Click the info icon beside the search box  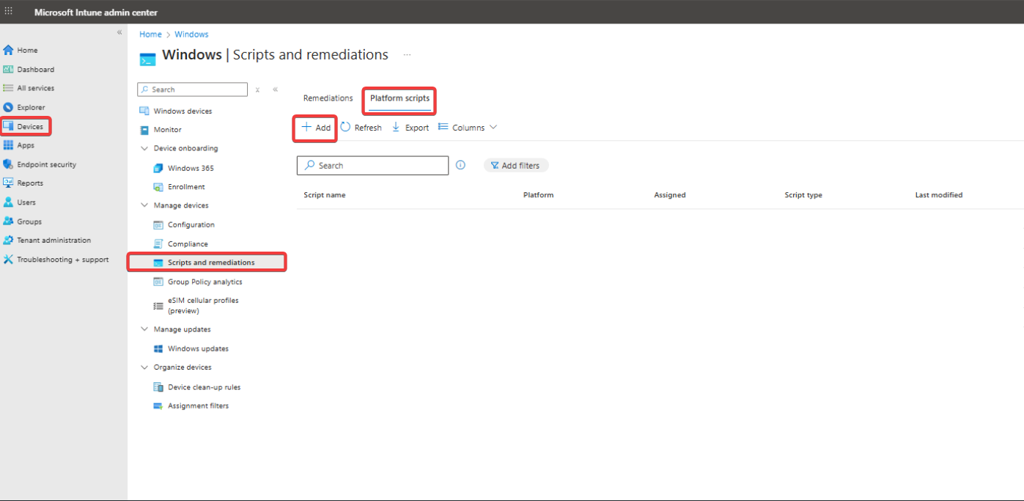click(460, 165)
